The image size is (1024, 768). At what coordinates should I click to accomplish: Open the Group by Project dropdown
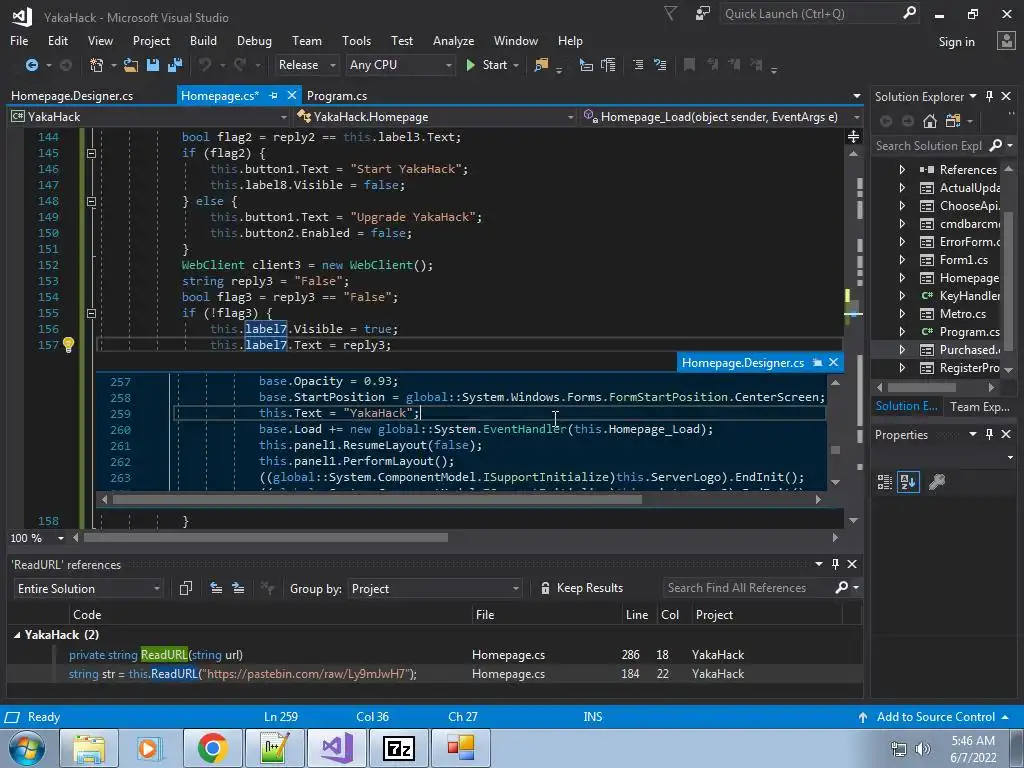pos(435,588)
